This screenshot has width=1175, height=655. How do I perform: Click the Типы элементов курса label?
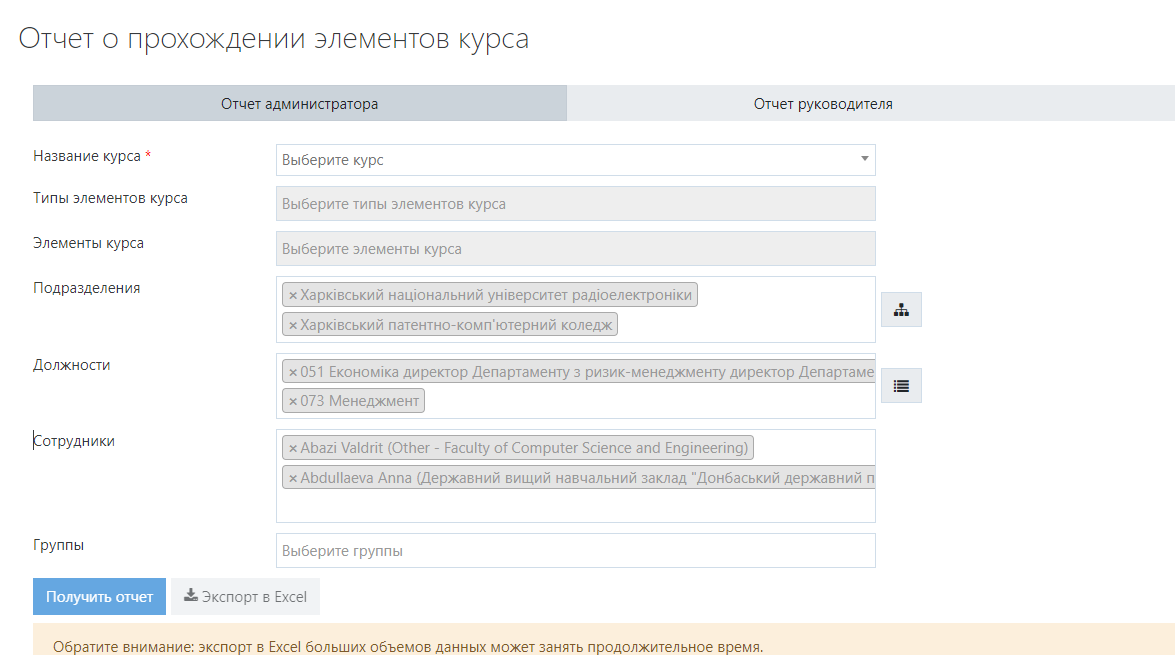[x=110, y=198]
